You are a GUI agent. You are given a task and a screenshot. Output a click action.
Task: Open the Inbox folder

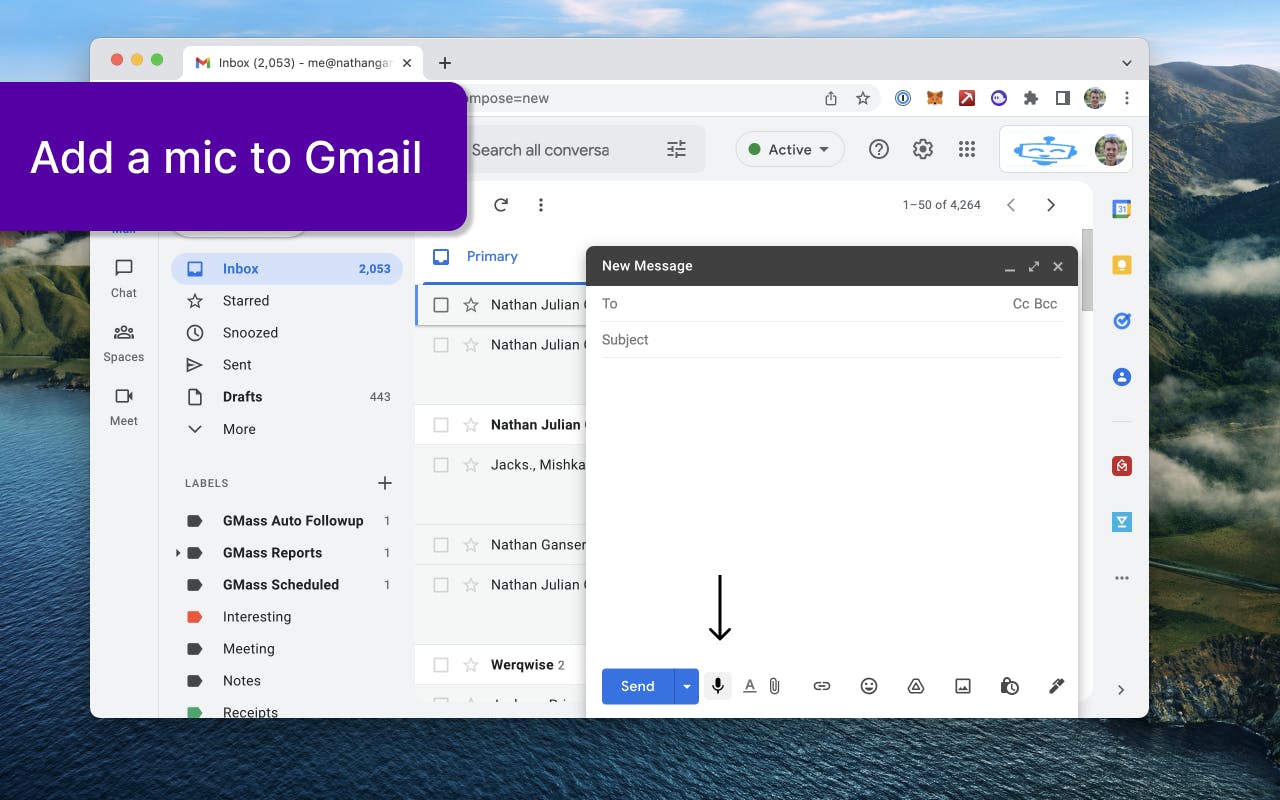287,269
